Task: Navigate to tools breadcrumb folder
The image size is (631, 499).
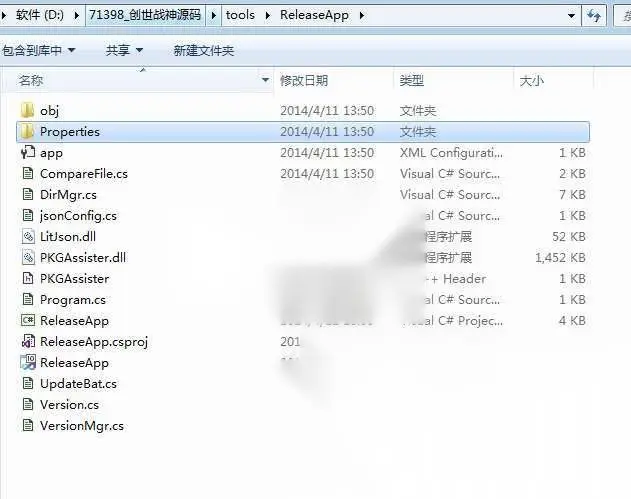Action: point(240,15)
